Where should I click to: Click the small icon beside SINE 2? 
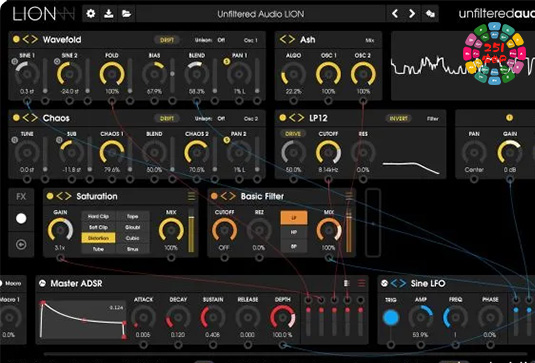point(57,61)
